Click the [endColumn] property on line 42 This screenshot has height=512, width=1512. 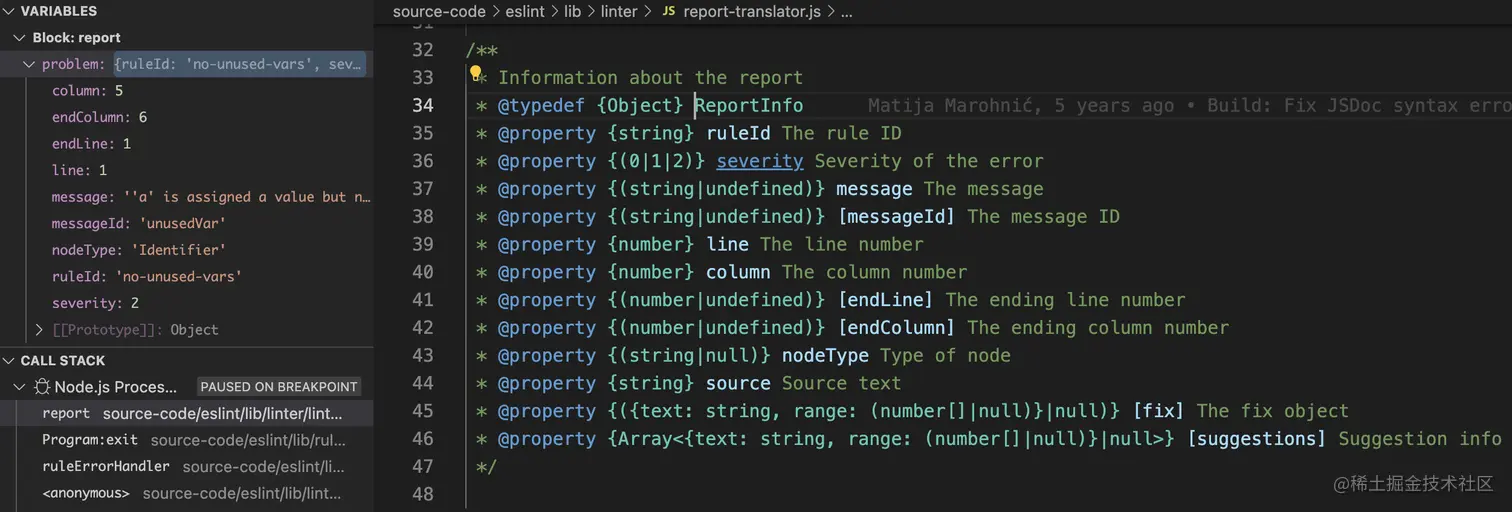pyautogui.click(x=896, y=328)
